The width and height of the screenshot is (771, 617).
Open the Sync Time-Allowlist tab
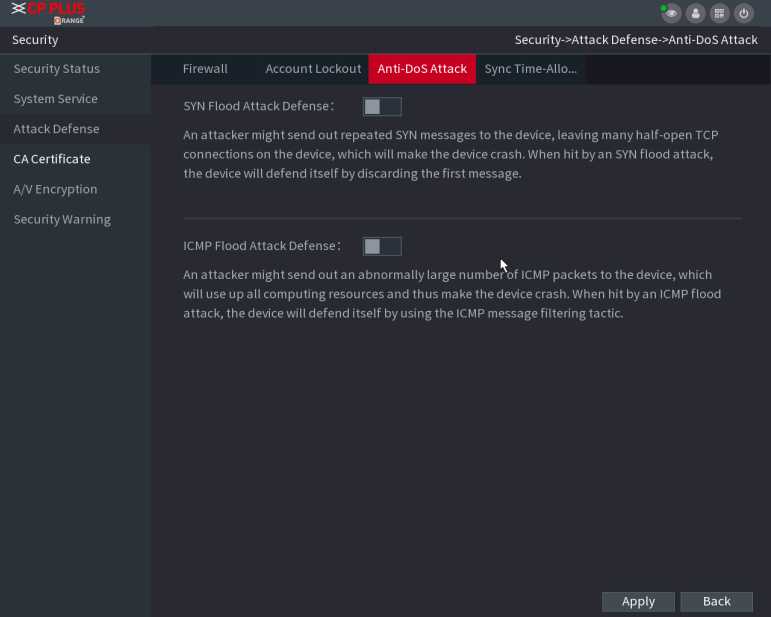[x=530, y=69]
